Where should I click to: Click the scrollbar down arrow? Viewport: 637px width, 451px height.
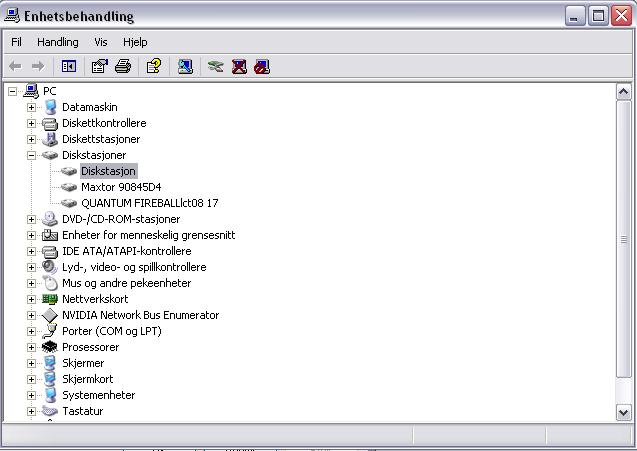pos(624,412)
